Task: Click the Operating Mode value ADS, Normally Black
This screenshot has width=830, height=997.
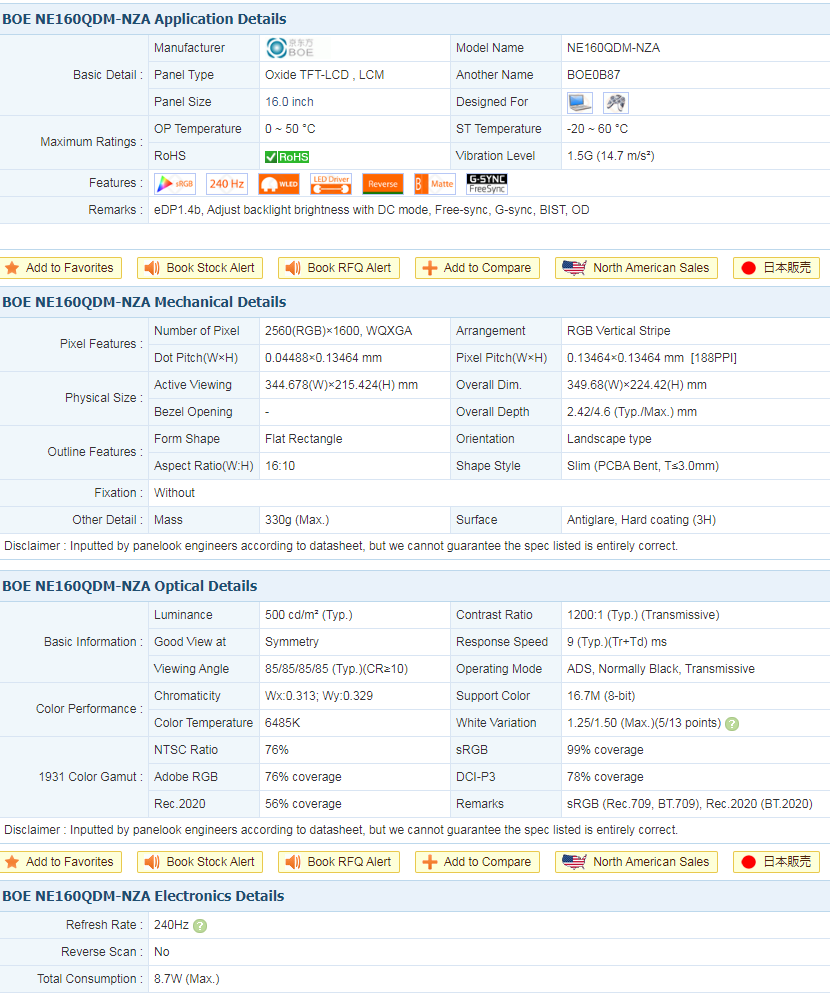Action: coord(661,669)
